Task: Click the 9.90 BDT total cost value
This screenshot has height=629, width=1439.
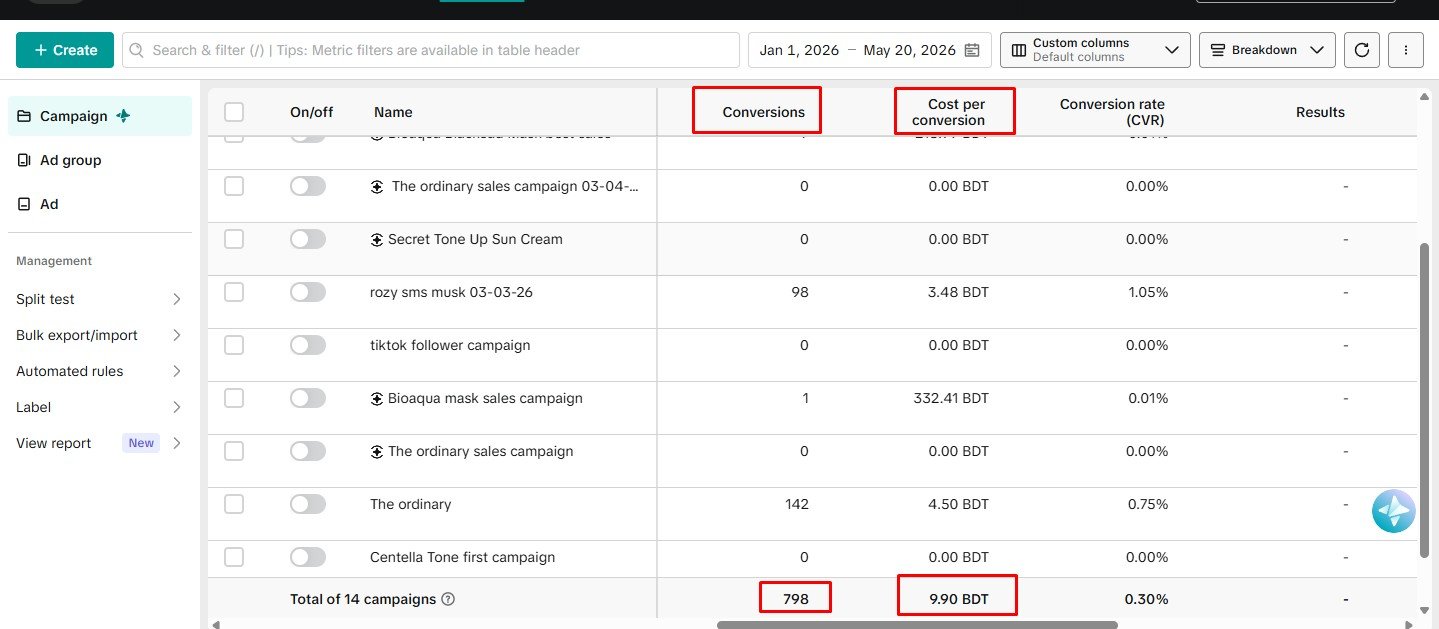Action: (957, 599)
